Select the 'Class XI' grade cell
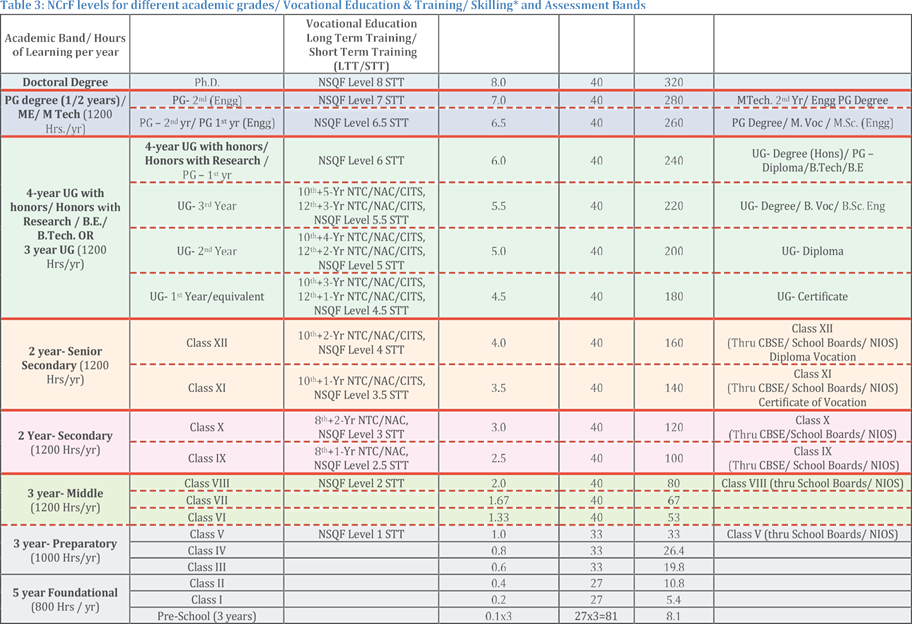This screenshot has height=624, width=912. pos(206,388)
